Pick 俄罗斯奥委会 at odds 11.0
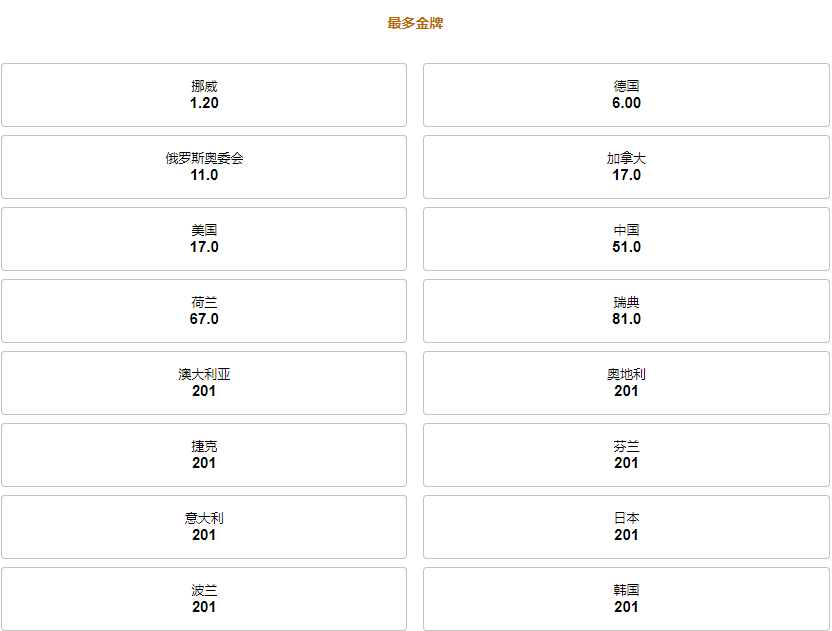 [205, 167]
